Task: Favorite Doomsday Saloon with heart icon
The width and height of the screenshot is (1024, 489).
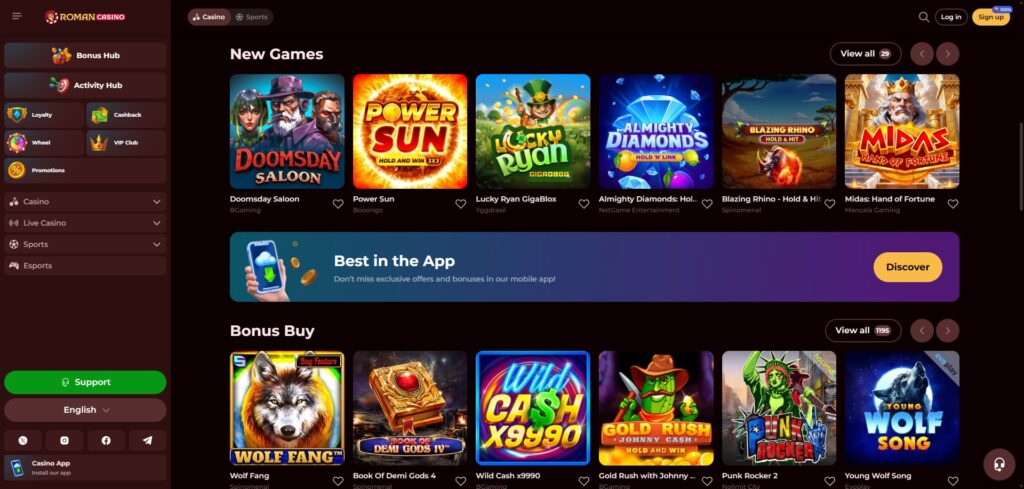Action: click(x=338, y=204)
